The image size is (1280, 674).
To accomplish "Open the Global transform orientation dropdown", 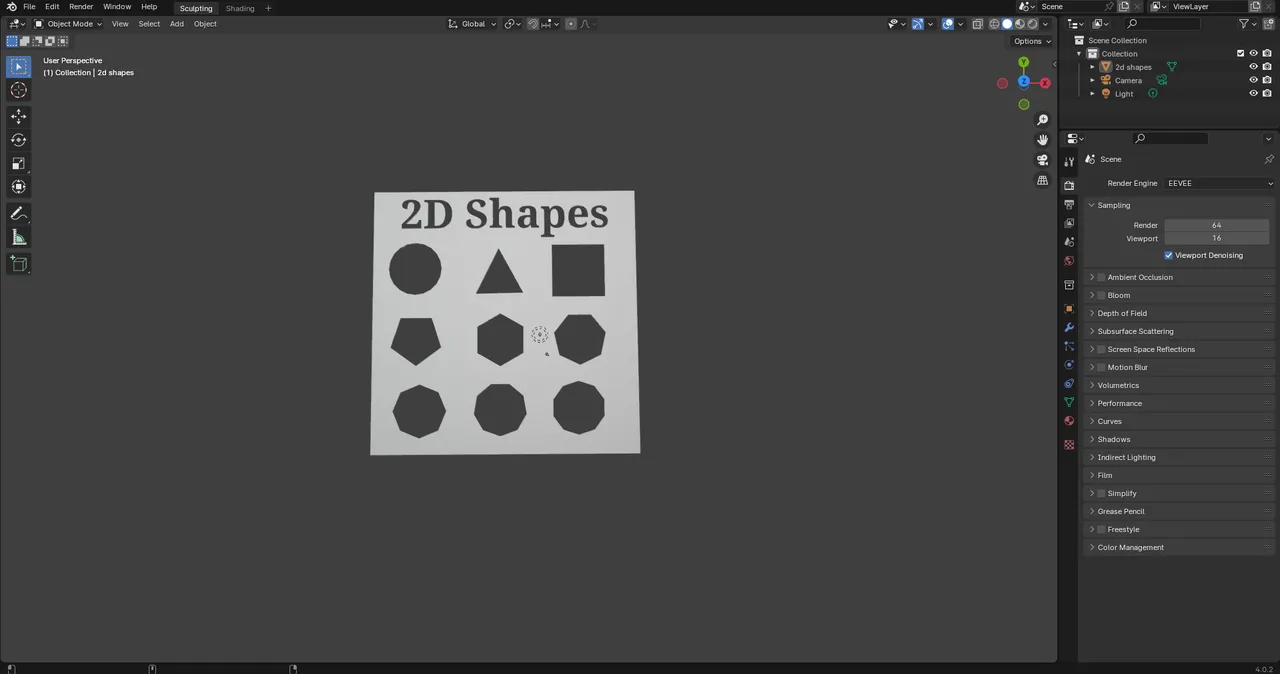I will (x=474, y=24).
